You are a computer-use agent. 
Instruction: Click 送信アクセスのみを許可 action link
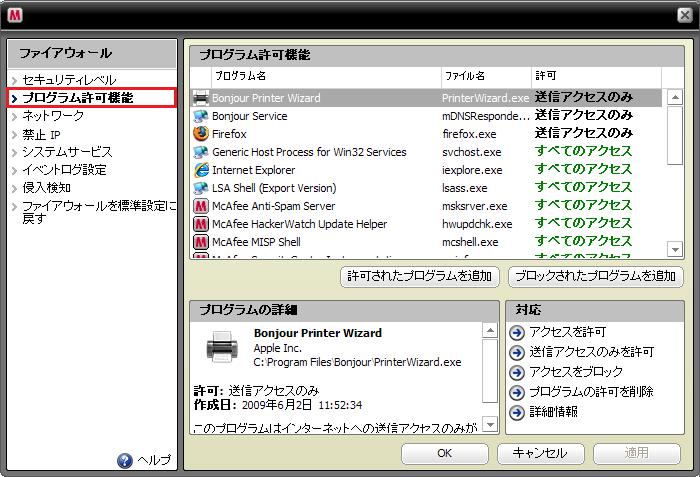point(591,352)
